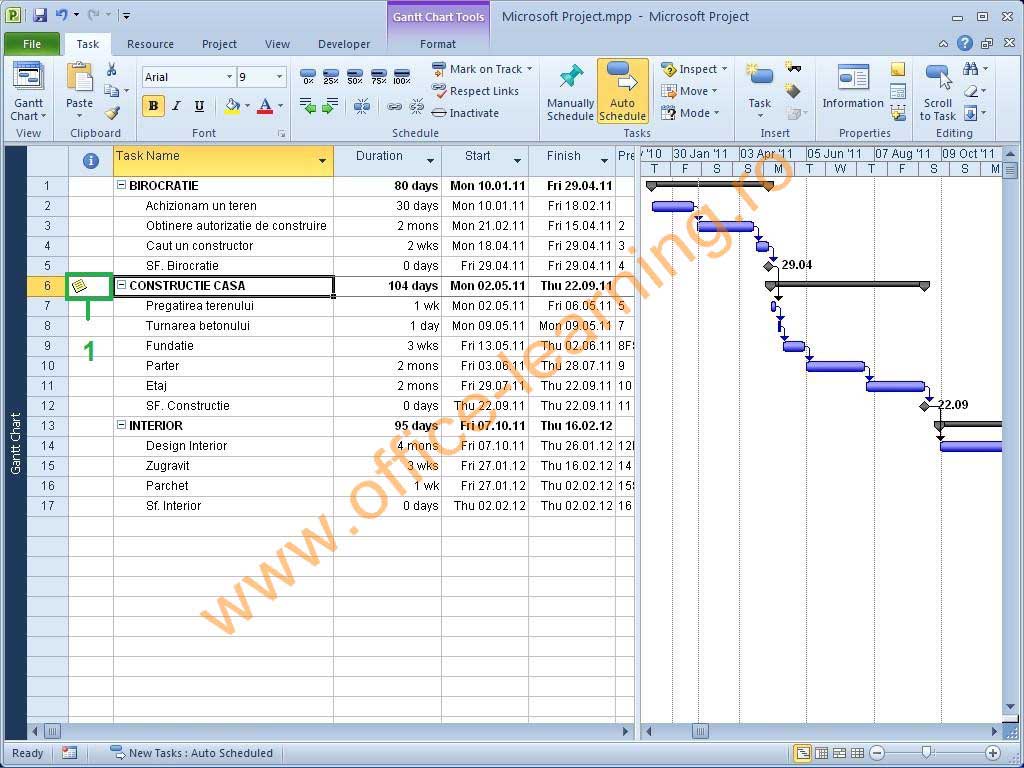The image size is (1024, 768).
Task: Open Task Notes from the Properties group
Action: [898, 69]
